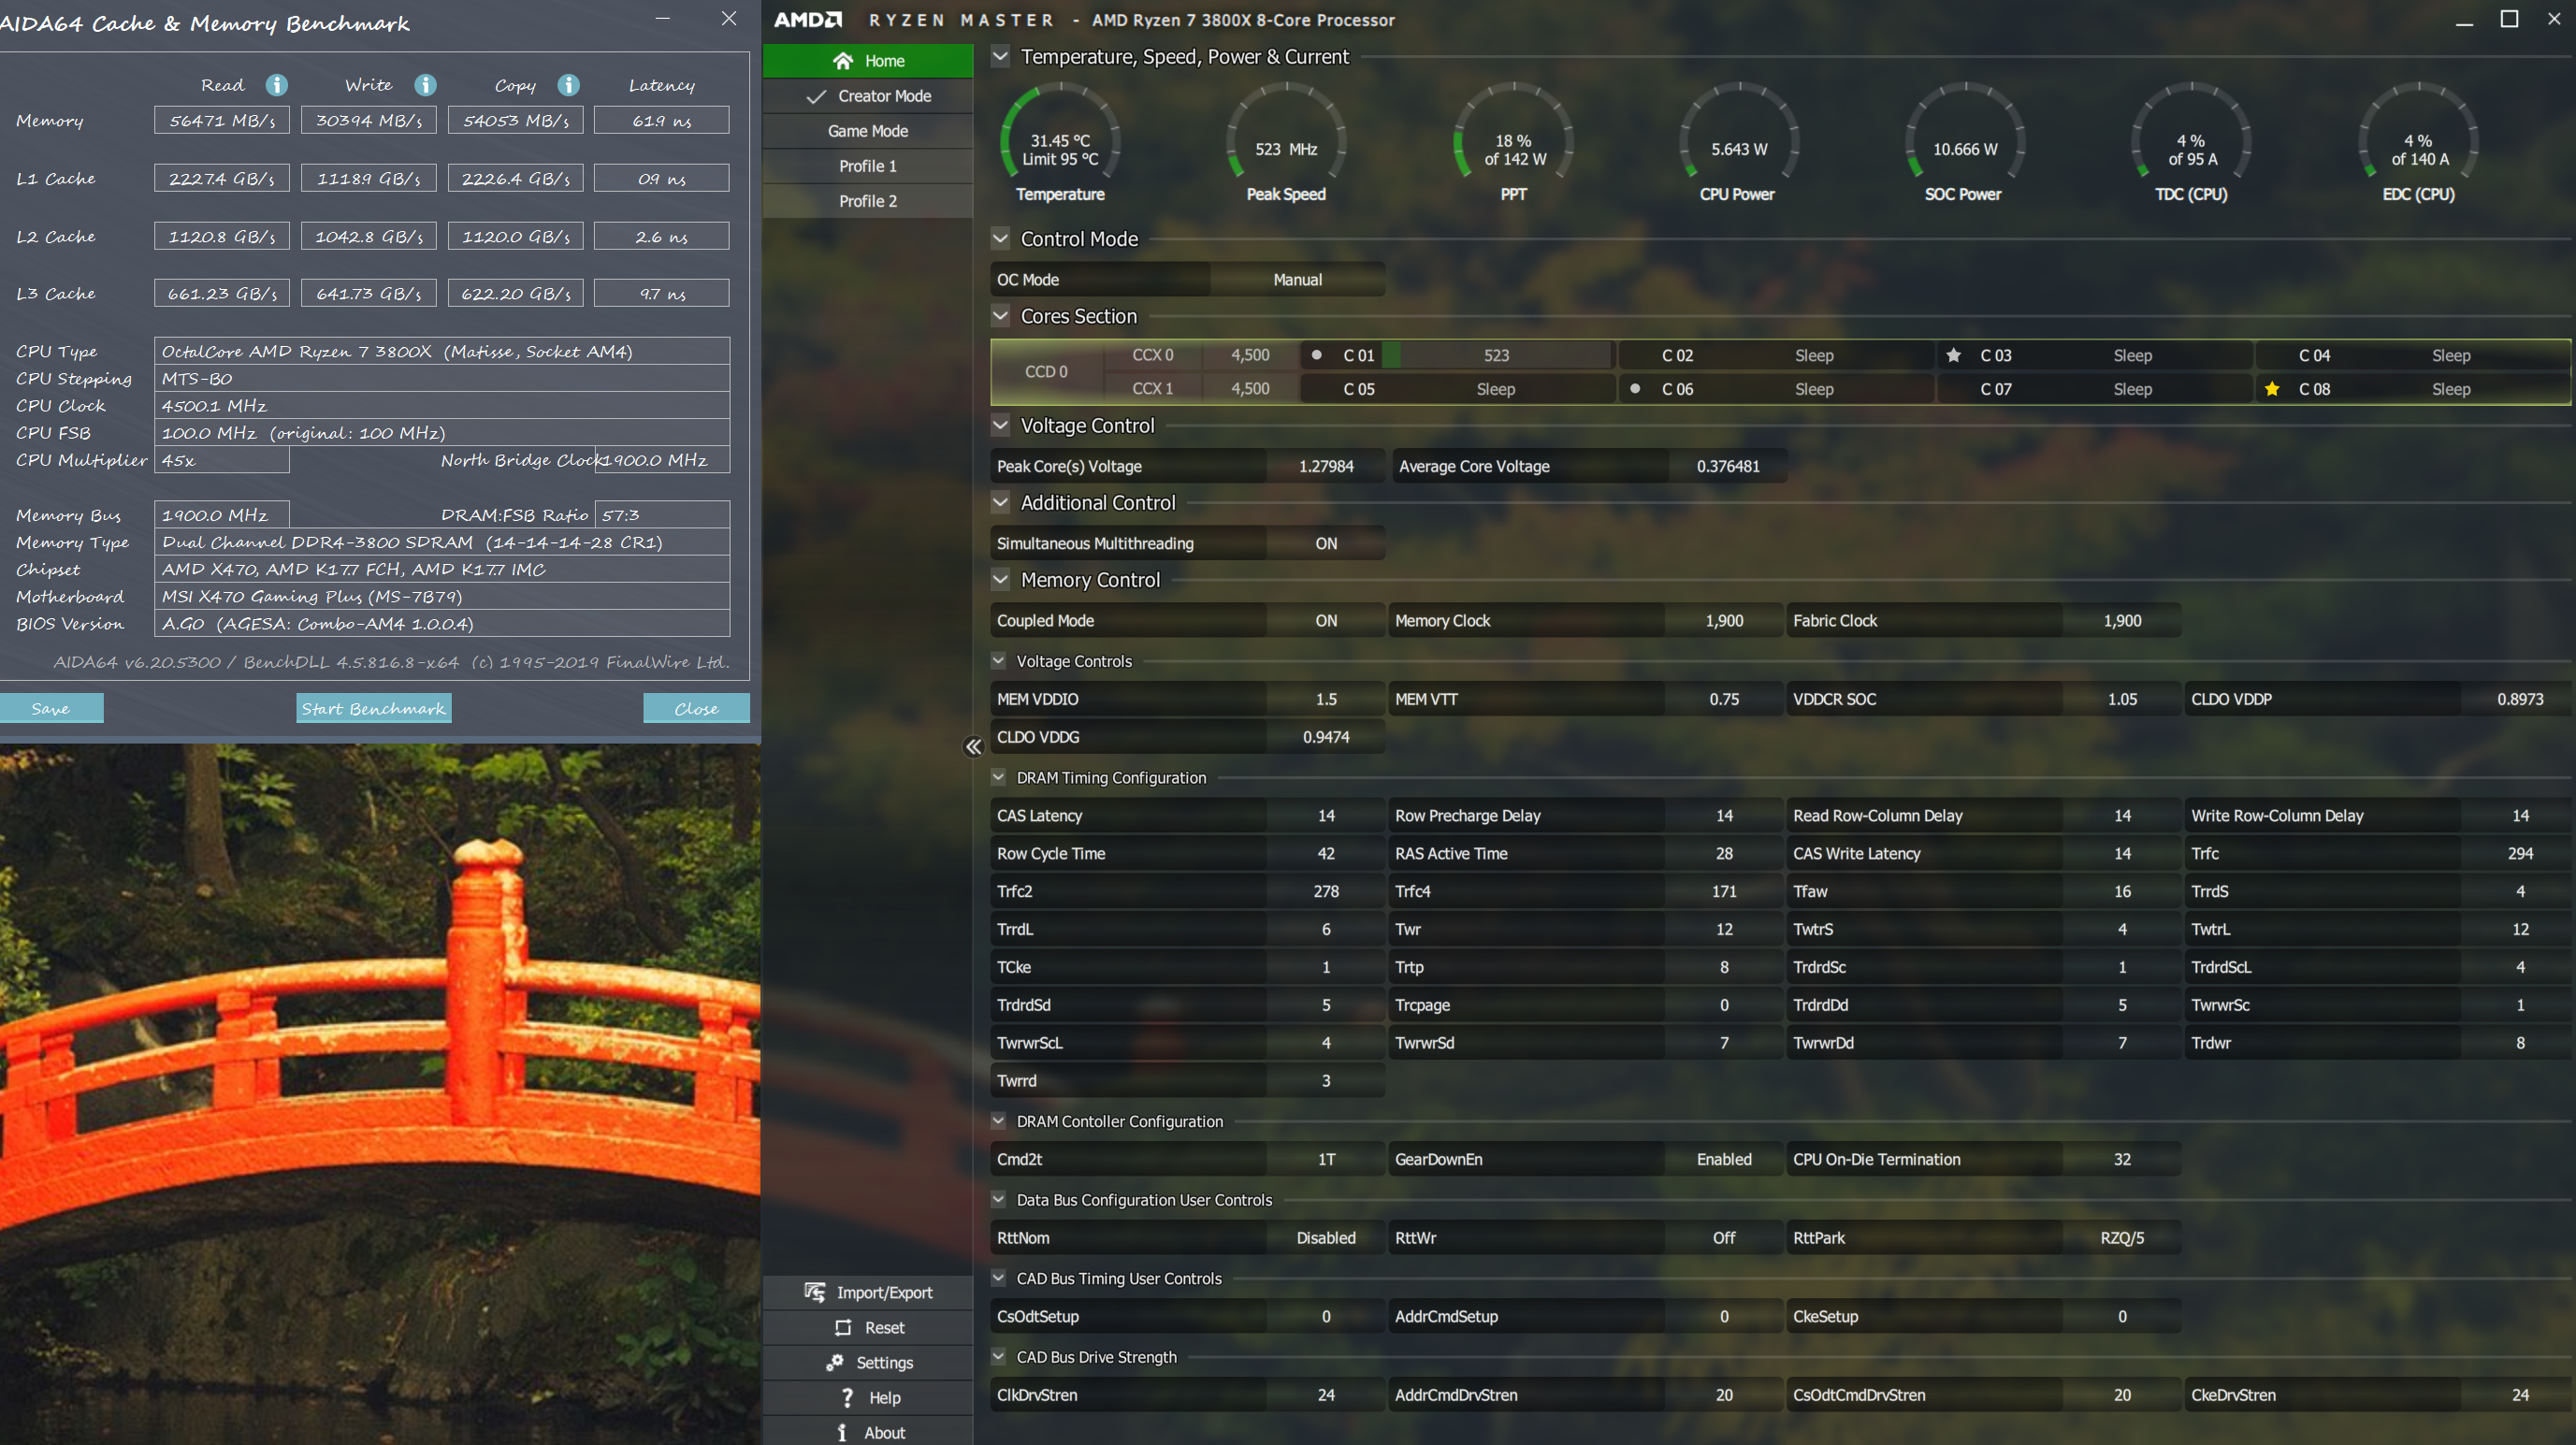Toggle Simultaneous Multithreading ON value
2576x1445 pixels.
click(1325, 543)
